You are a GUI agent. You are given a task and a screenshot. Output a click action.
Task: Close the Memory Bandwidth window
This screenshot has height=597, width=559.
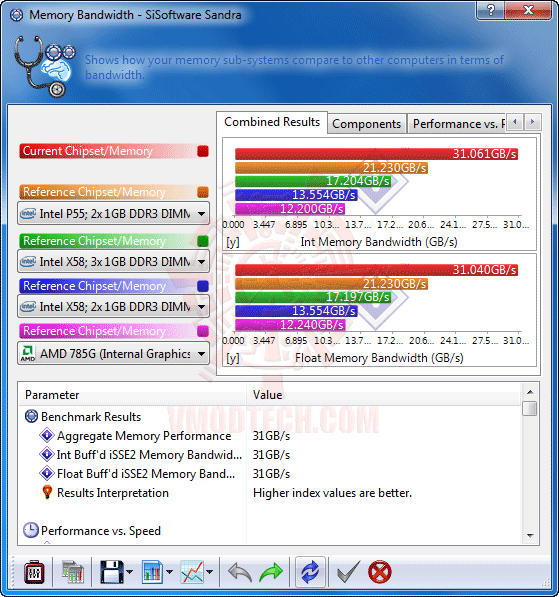528,10
